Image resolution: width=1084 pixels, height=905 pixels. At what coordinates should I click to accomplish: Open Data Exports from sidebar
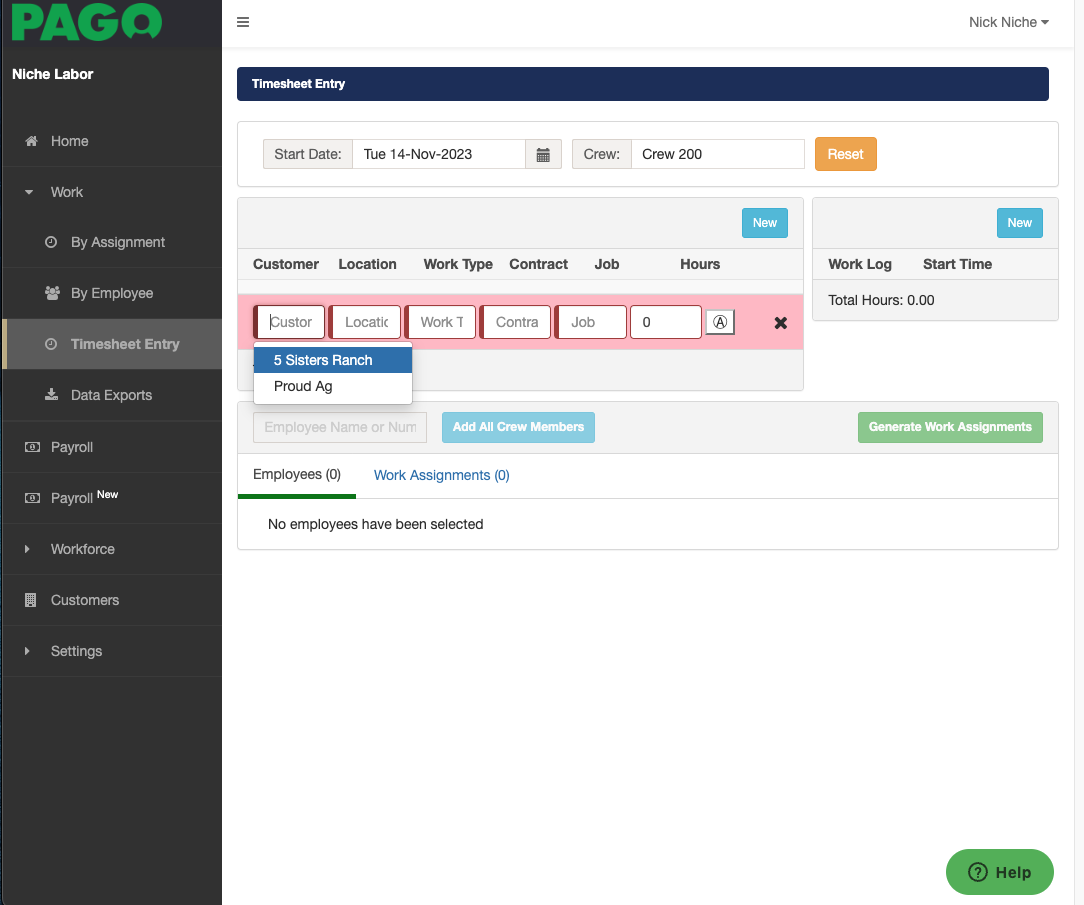point(111,395)
